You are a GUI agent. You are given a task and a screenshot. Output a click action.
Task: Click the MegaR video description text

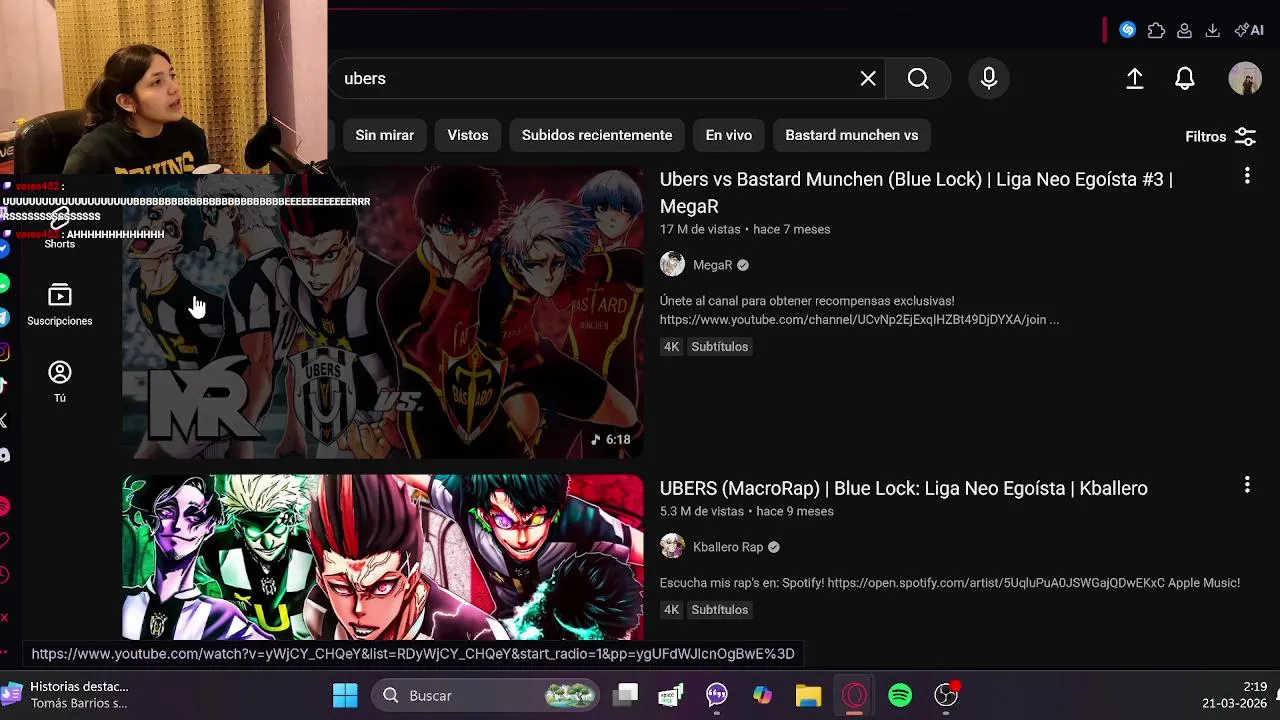[859, 310]
